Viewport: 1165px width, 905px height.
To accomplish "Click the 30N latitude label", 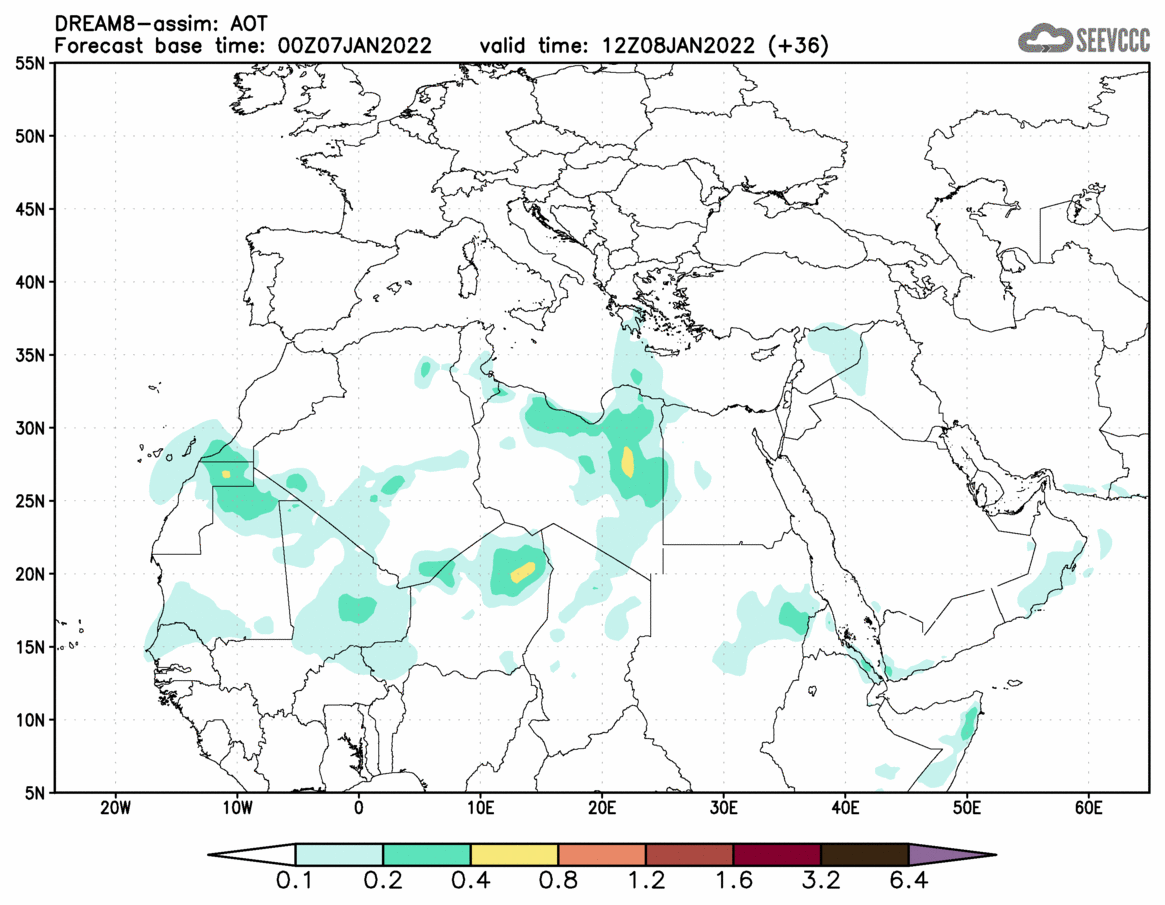I will point(29,428).
